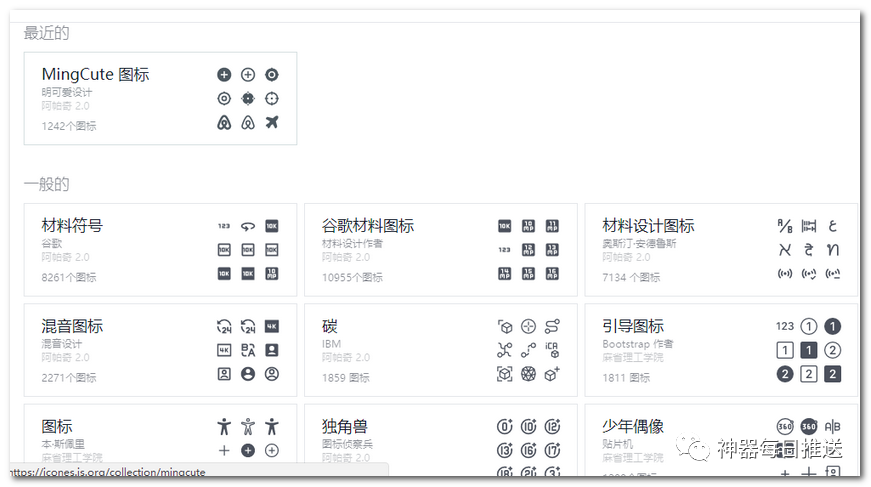Click the 3D cube plus icon in 碳 card
The width and height of the screenshot is (871, 487).
552,374
